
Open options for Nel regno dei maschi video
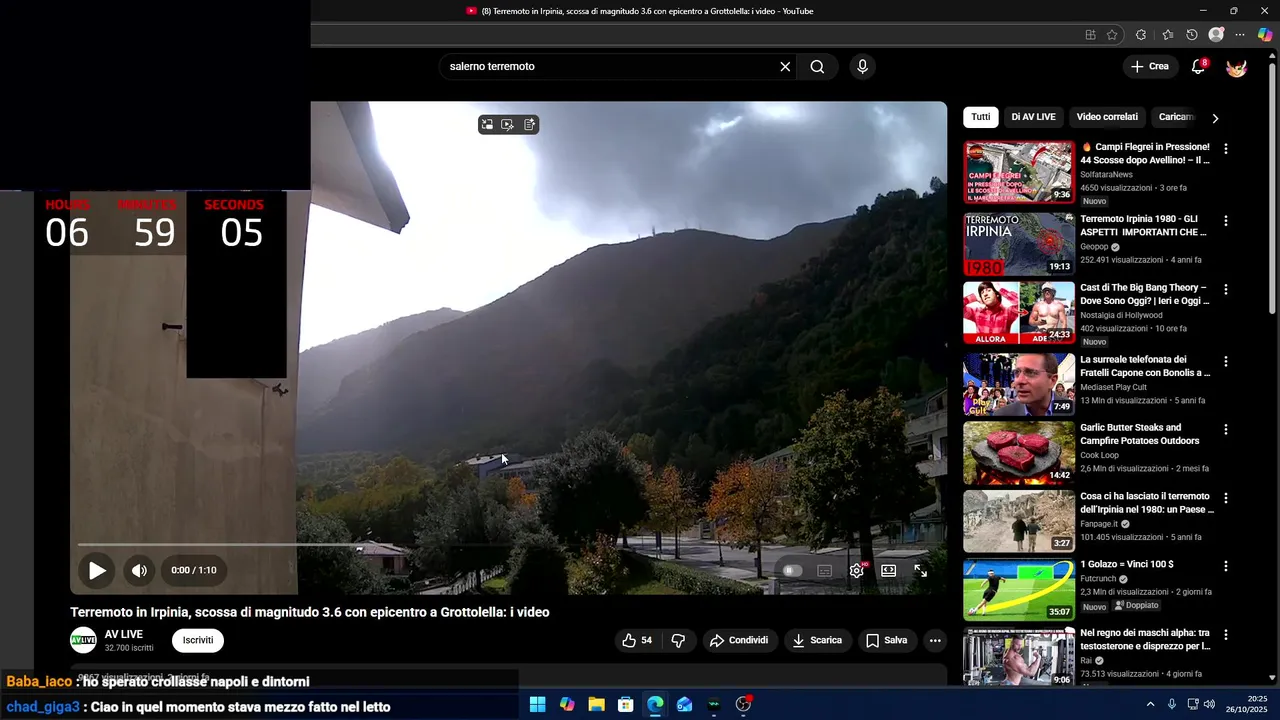[x=1226, y=634]
